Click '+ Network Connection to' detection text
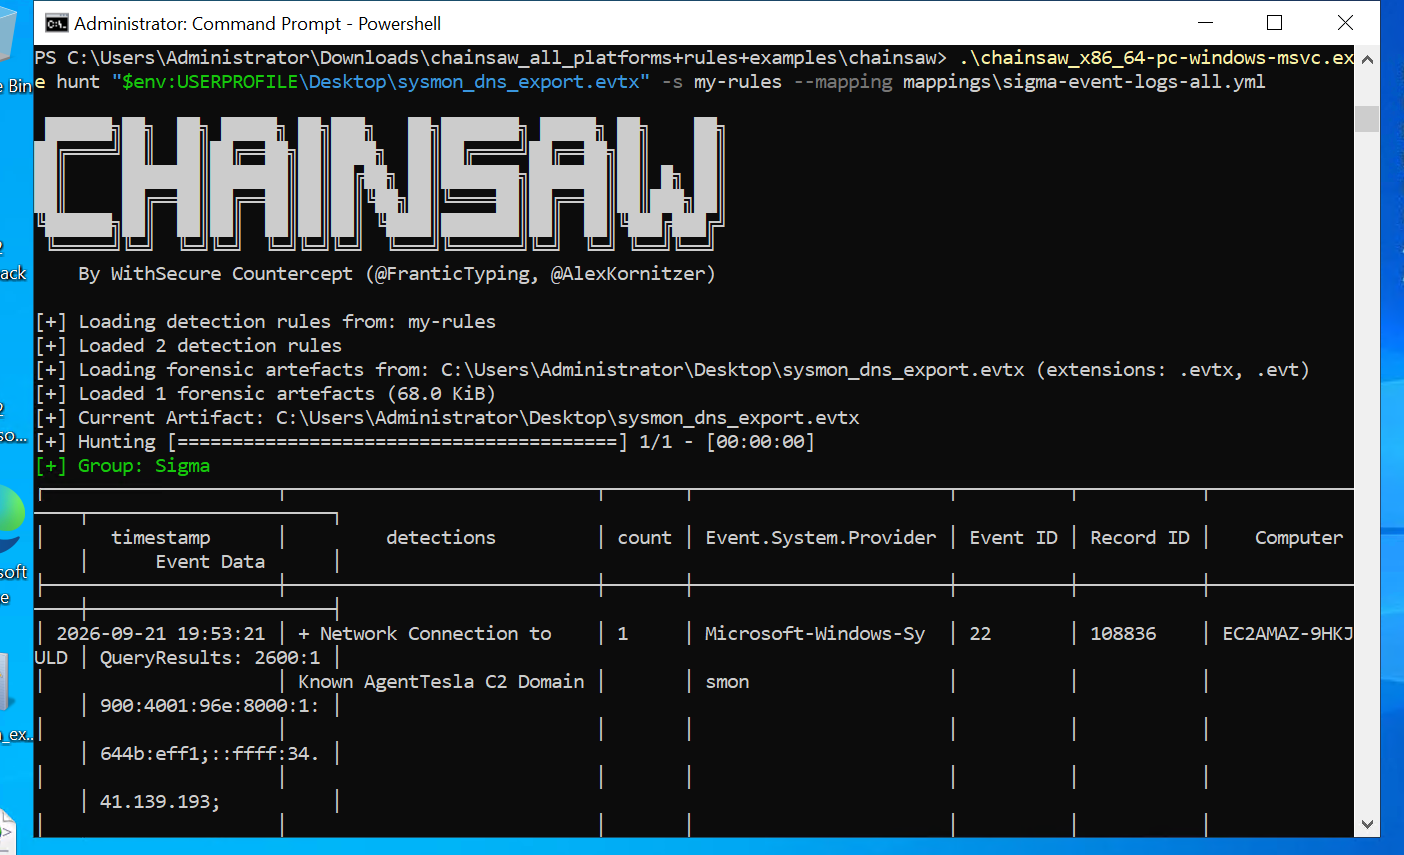The height and width of the screenshot is (855, 1404). [425, 633]
